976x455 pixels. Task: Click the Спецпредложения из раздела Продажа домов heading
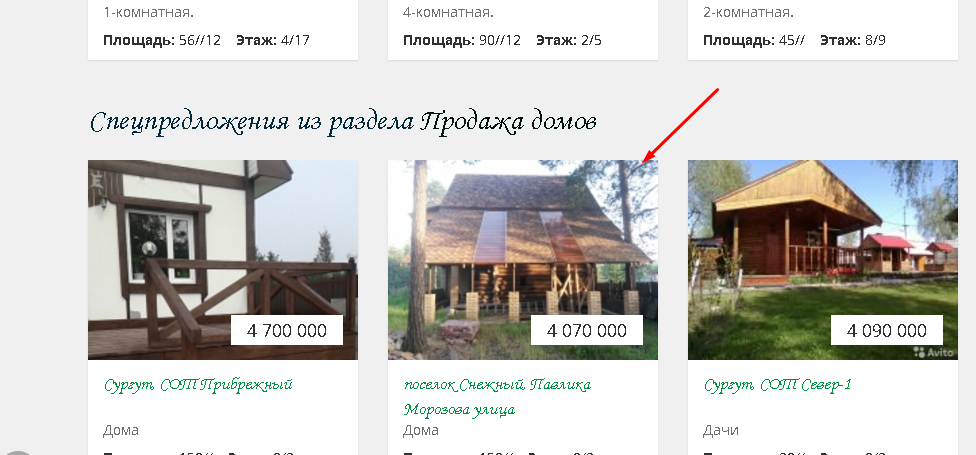(x=343, y=122)
